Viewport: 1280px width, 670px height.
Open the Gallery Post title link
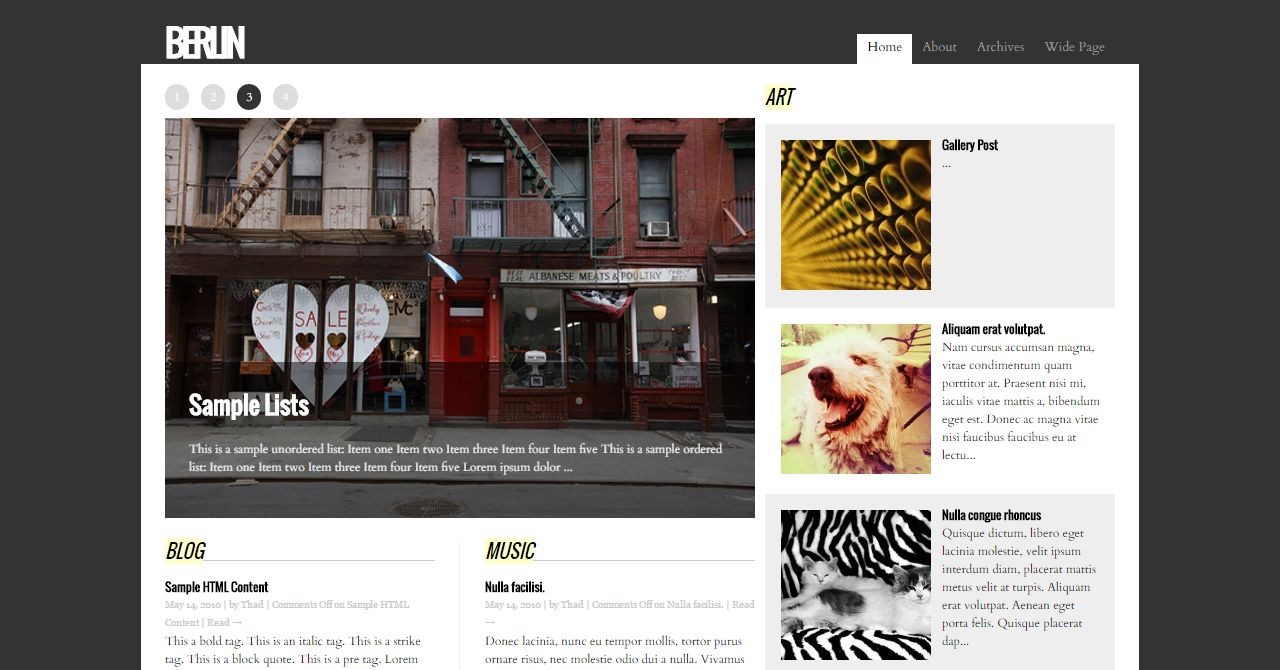coord(970,145)
